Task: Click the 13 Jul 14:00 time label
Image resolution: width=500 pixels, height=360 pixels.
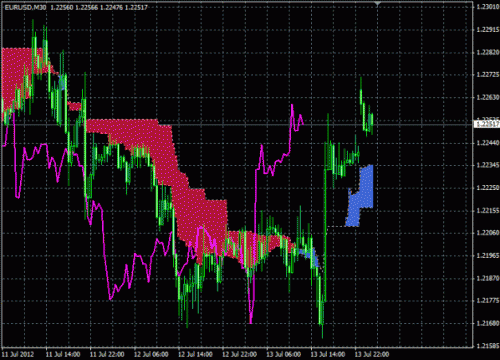Action: coord(328,354)
